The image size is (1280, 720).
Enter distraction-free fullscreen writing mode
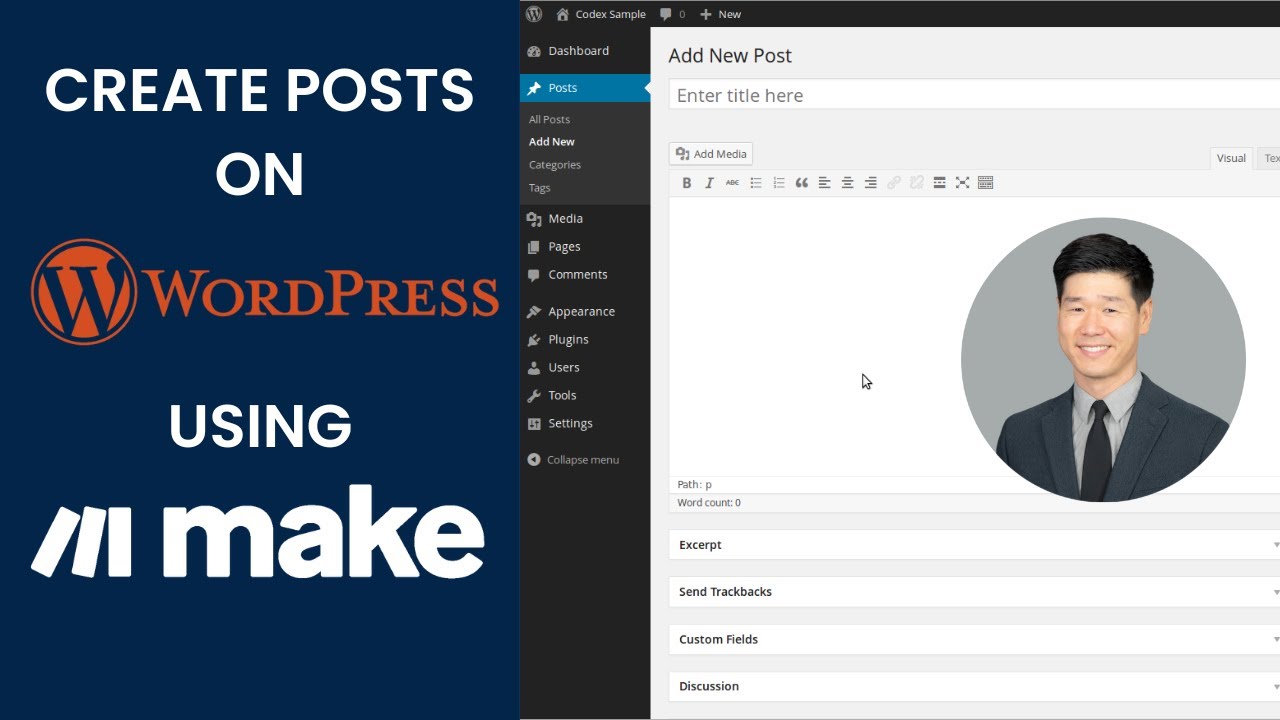coord(963,183)
